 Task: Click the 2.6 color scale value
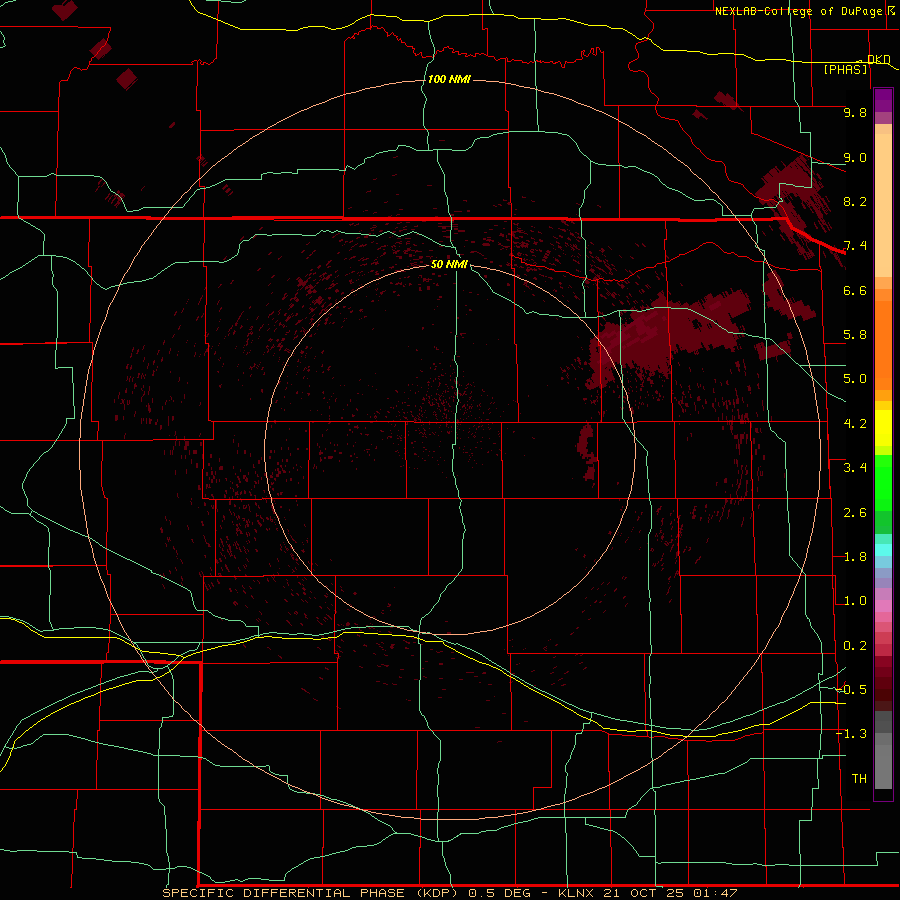point(855,513)
